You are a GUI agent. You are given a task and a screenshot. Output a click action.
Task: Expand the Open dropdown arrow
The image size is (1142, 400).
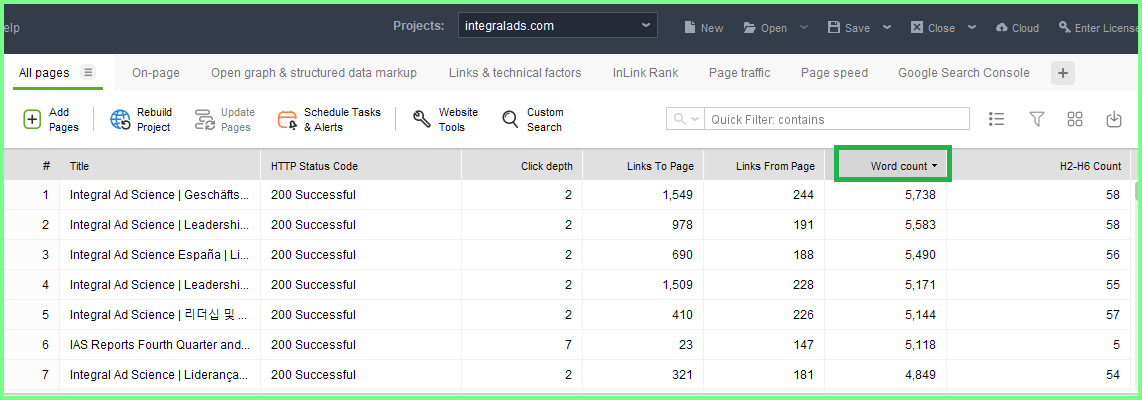[803, 28]
